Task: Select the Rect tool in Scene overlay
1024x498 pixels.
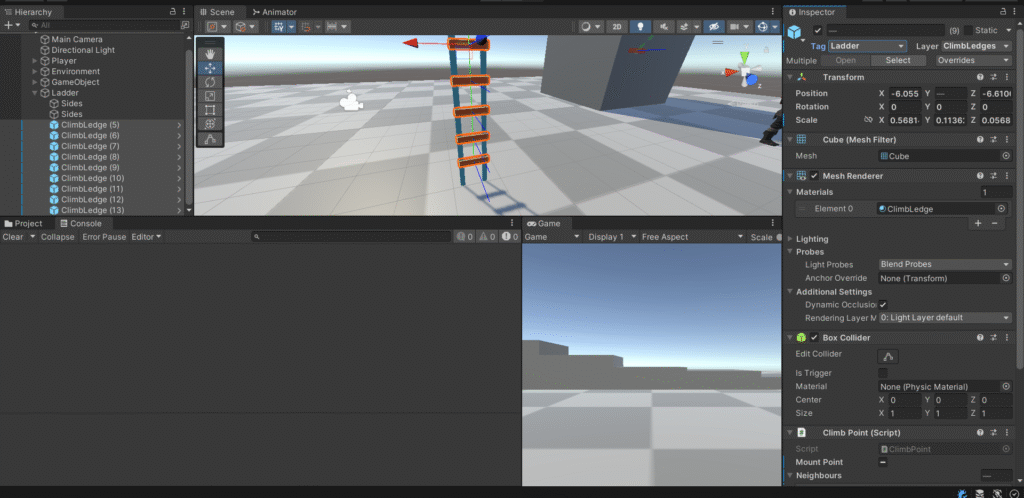Action: [x=210, y=110]
